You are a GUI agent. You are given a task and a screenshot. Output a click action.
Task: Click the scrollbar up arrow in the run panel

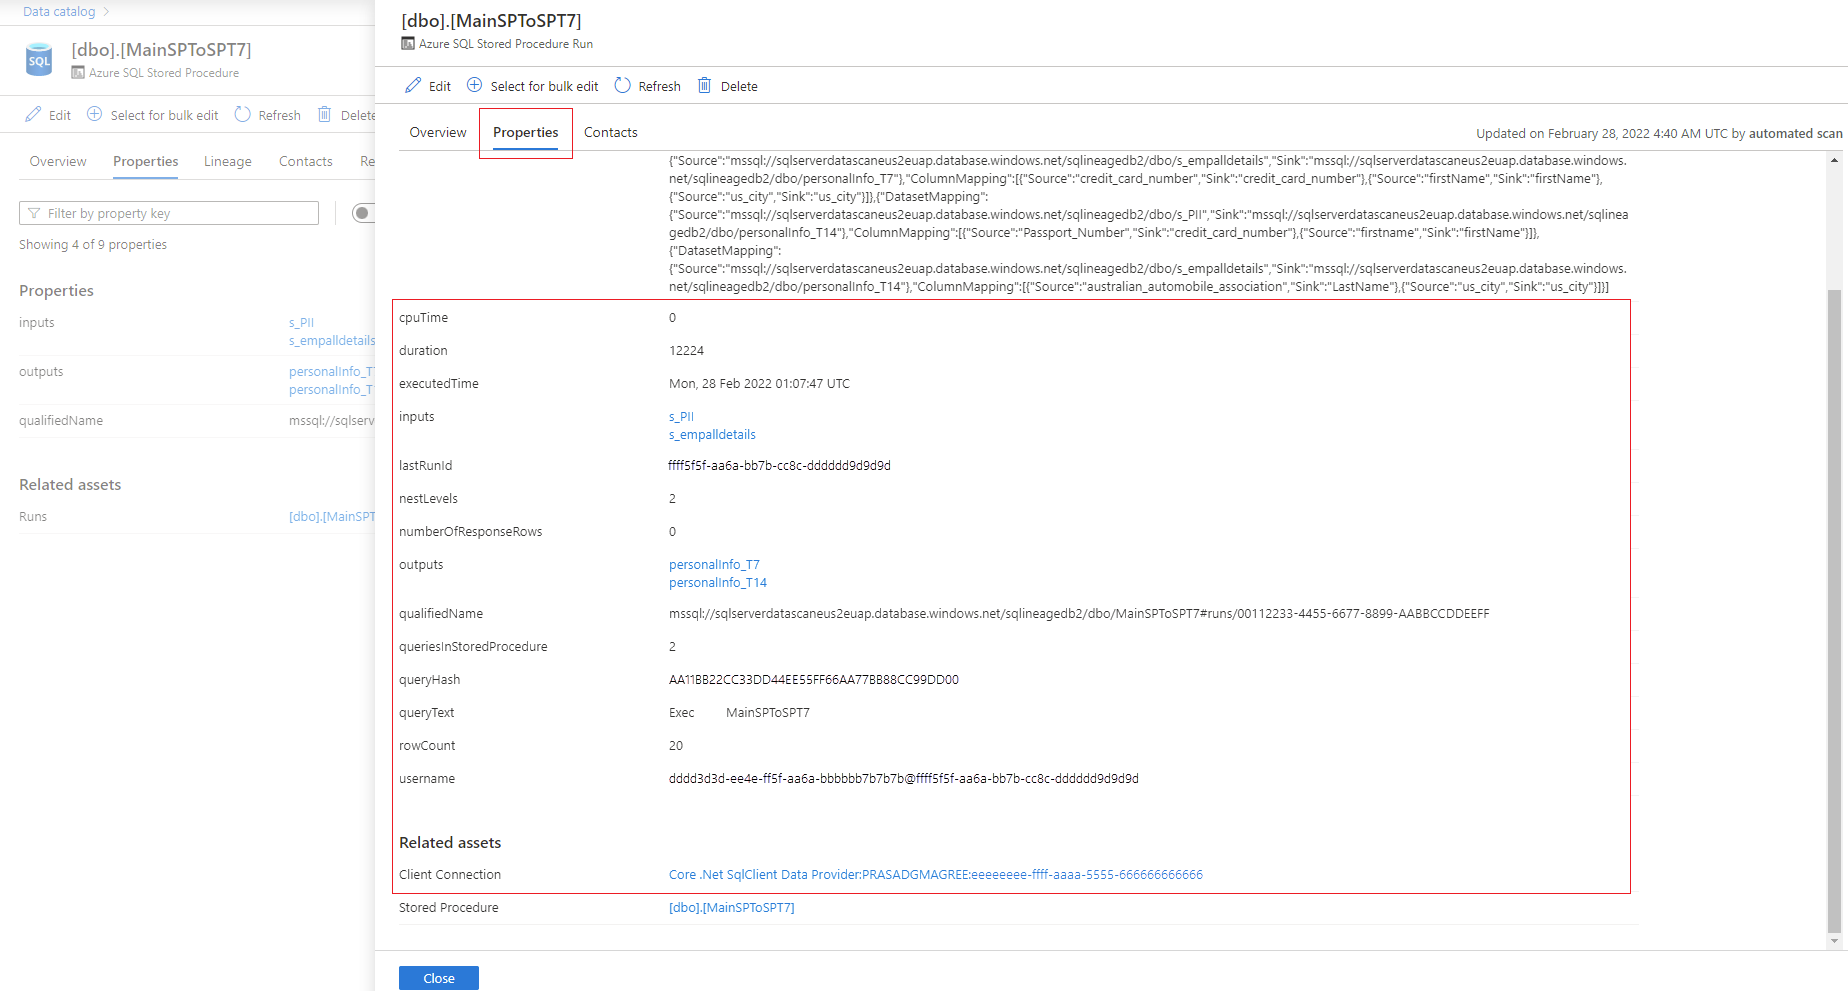click(1834, 161)
